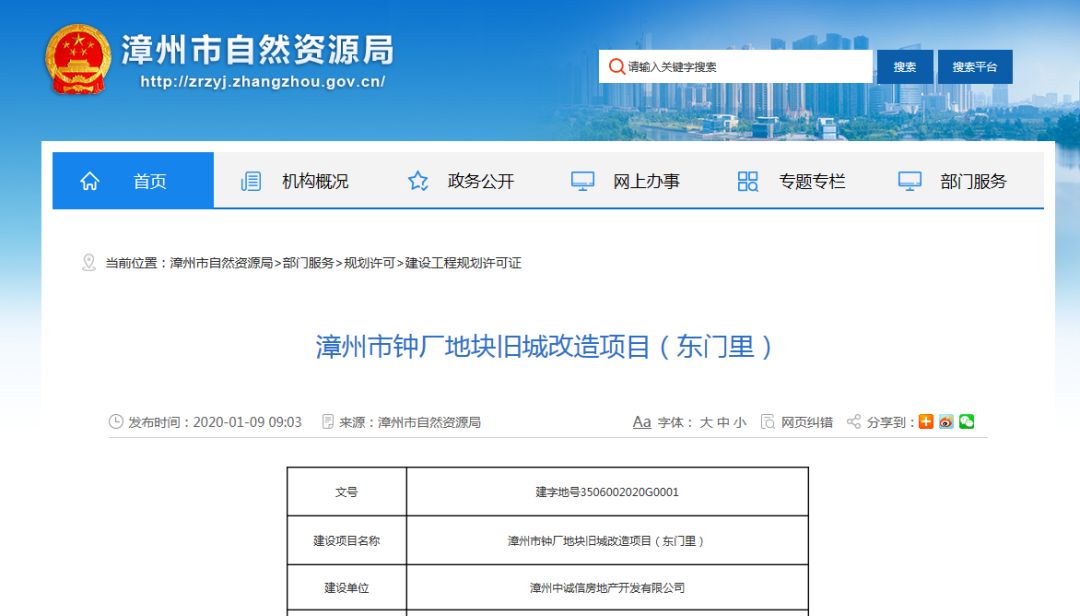
Task: Click the Aa font size icon
Action: (x=641, y=422)
